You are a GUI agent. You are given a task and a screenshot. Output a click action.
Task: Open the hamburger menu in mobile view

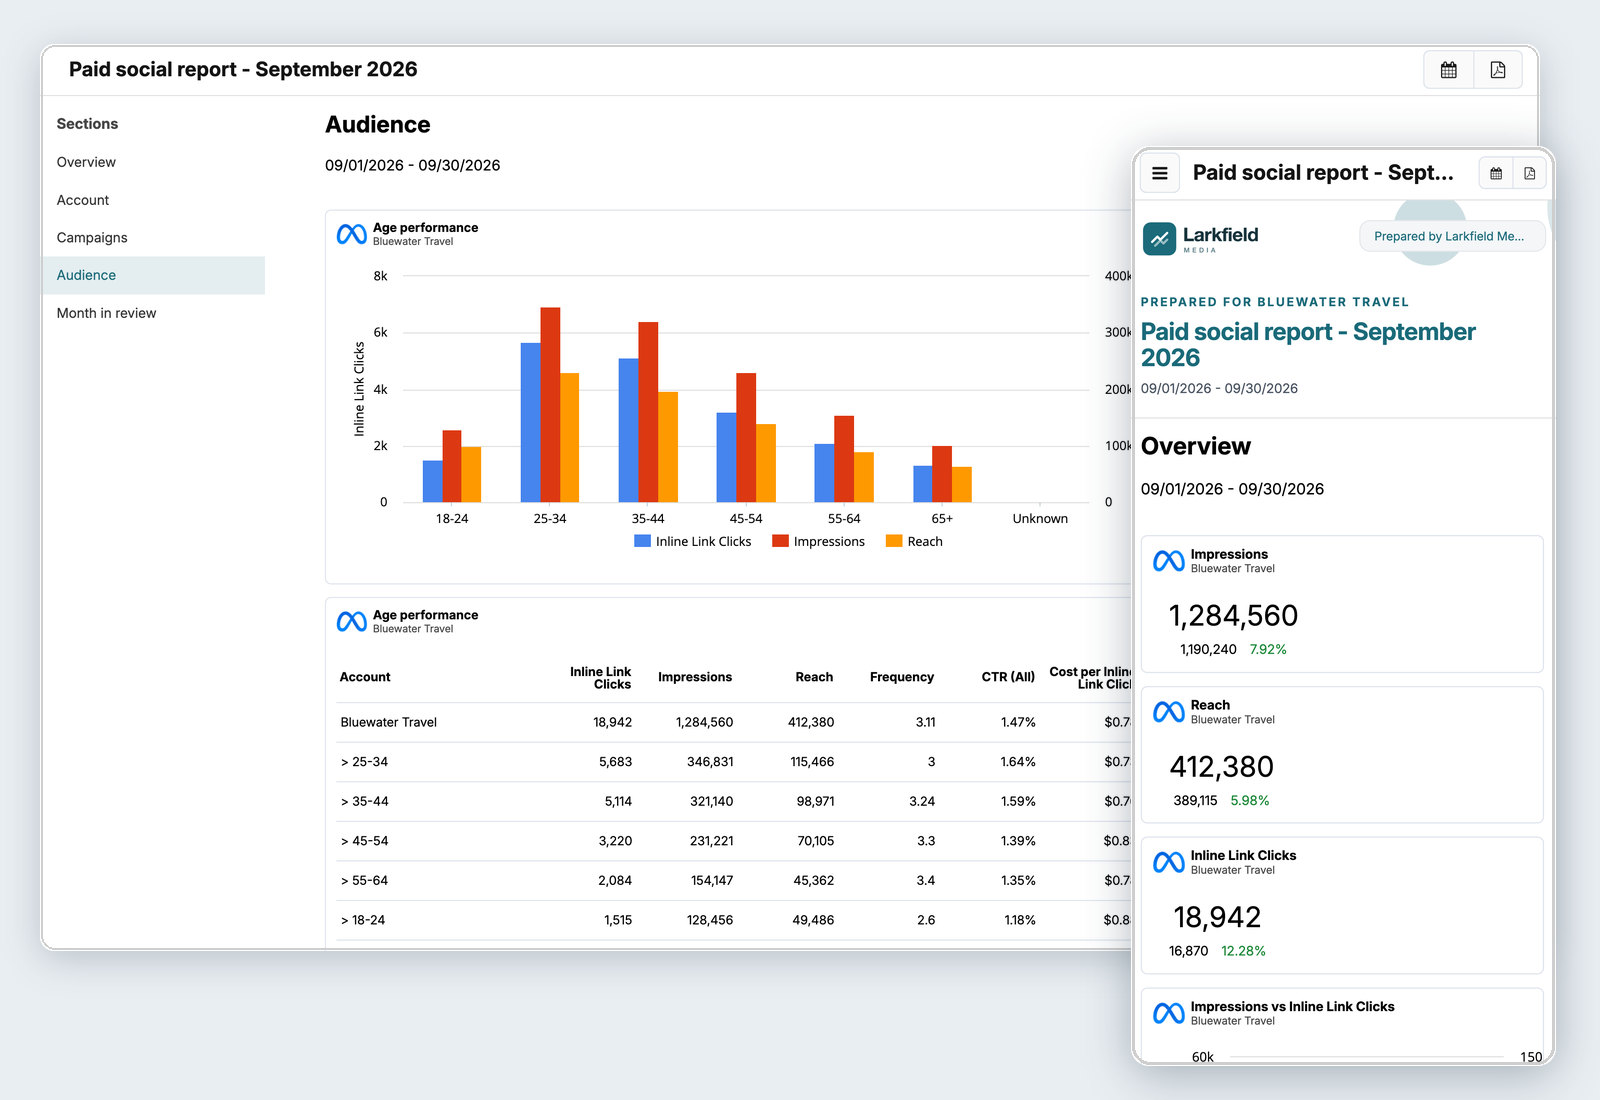coord(1160,173)
